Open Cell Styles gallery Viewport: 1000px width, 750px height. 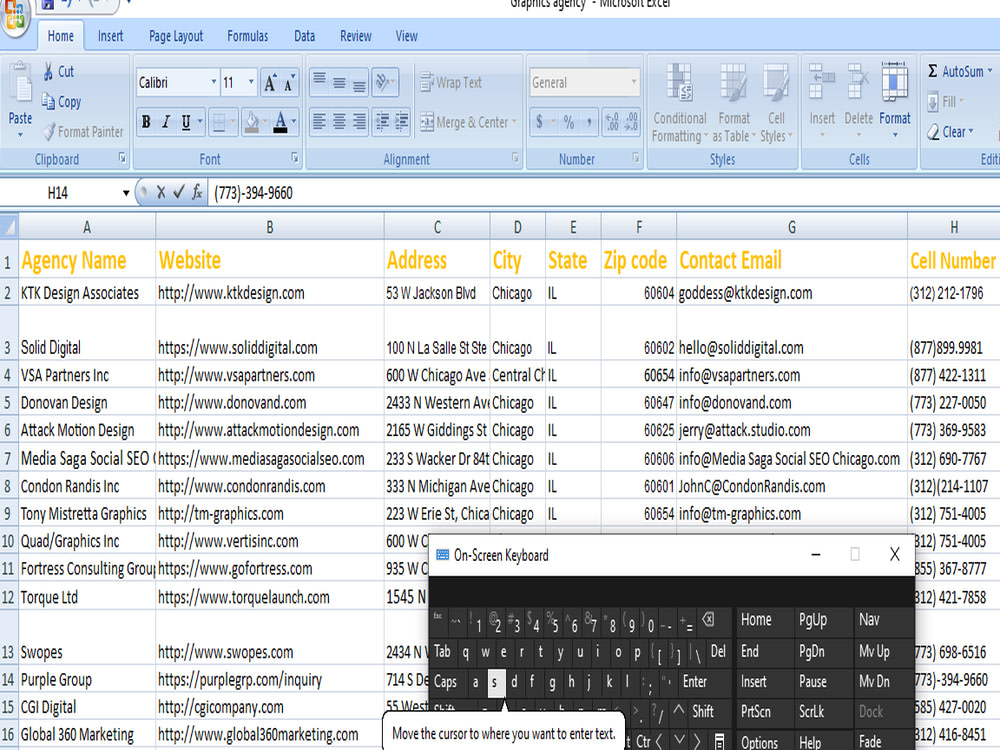[x=776, y=103]
